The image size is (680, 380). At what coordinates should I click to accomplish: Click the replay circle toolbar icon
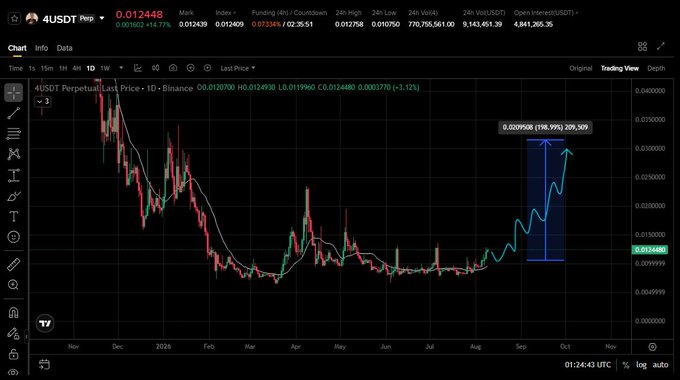(x=207, y=68)
